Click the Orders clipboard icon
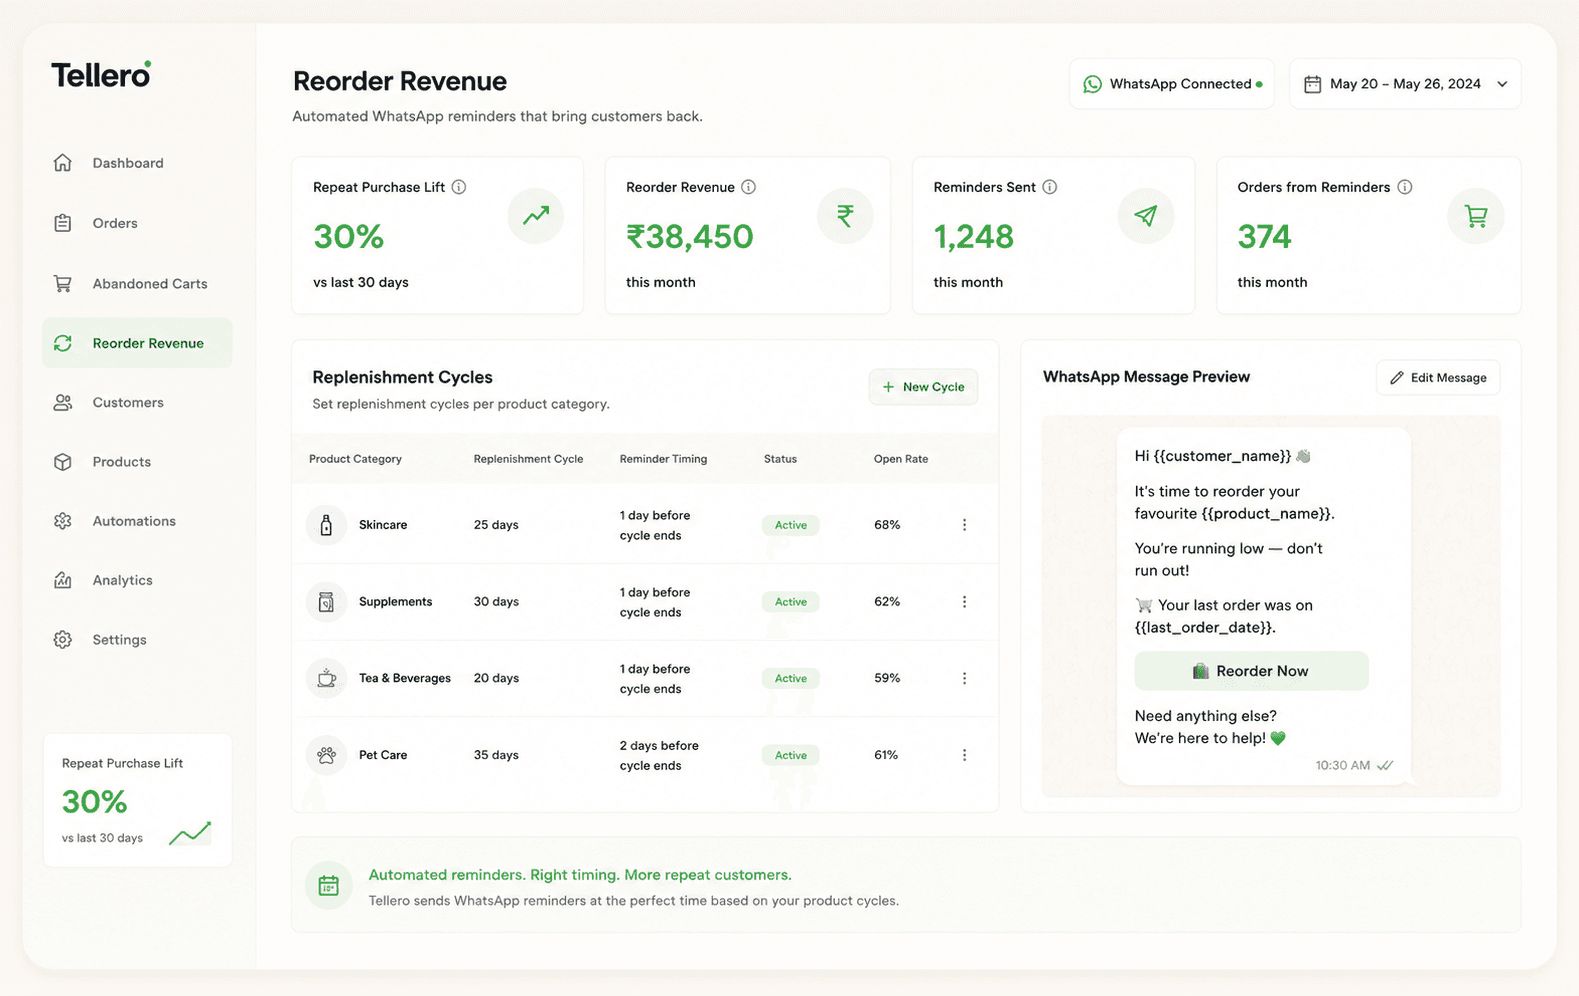Viewport: 1579px width, 996px height. point(63,223)
